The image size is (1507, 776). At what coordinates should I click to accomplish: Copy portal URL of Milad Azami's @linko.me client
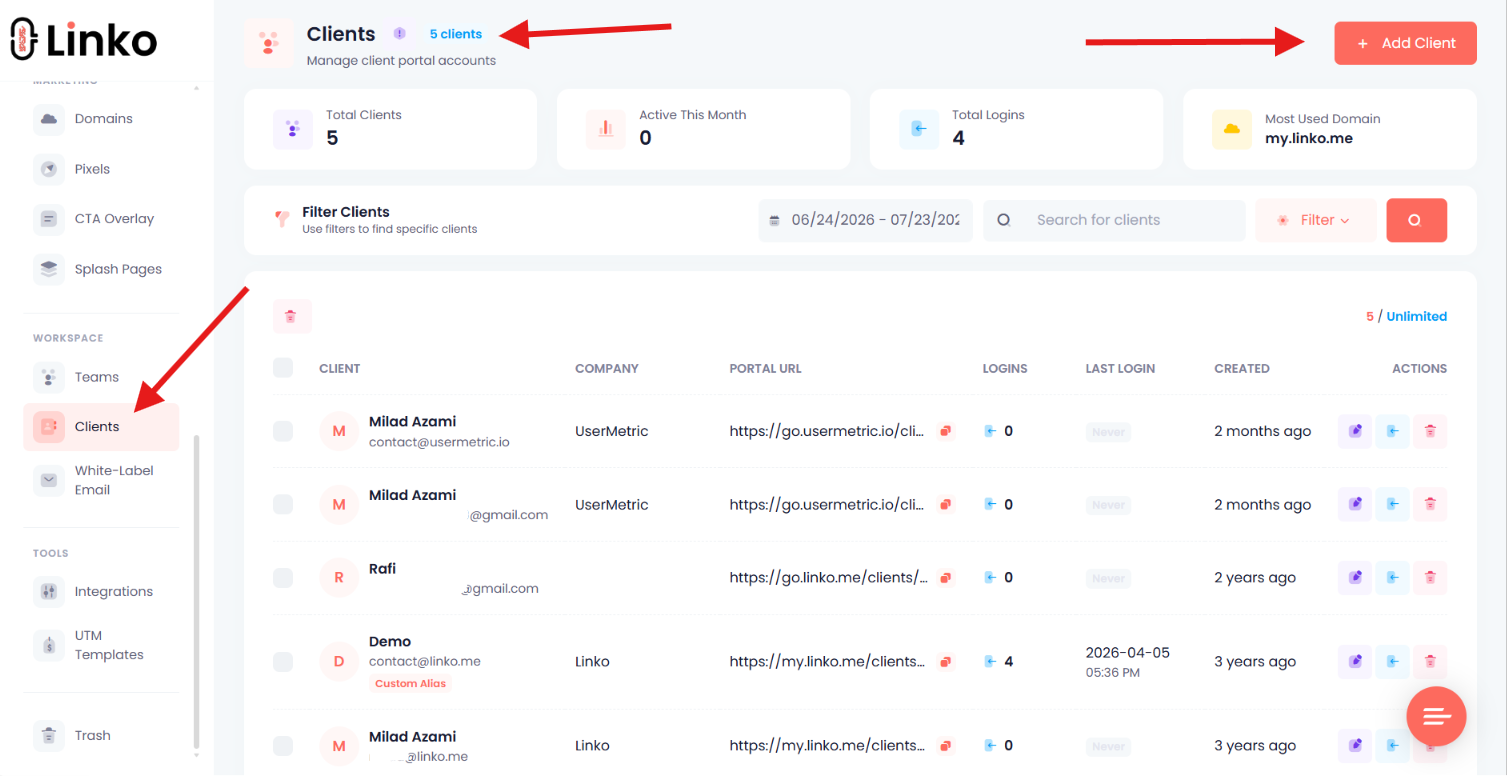(x=944, y=745)
